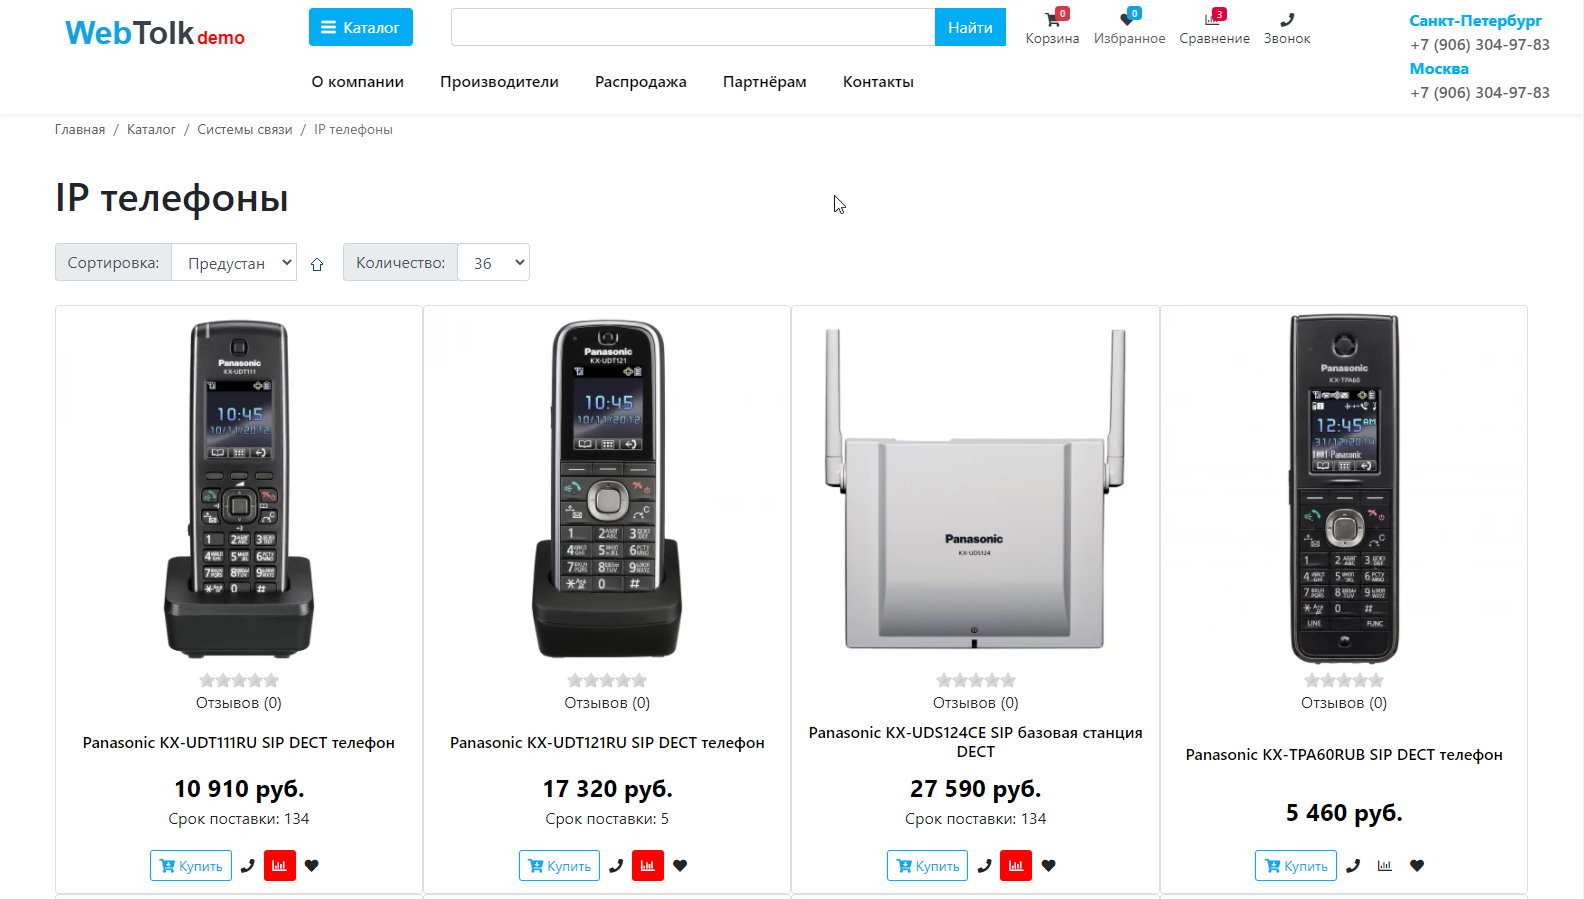Expand the Каталог menu button
1584x899 pixels.
tap(361, 28)
